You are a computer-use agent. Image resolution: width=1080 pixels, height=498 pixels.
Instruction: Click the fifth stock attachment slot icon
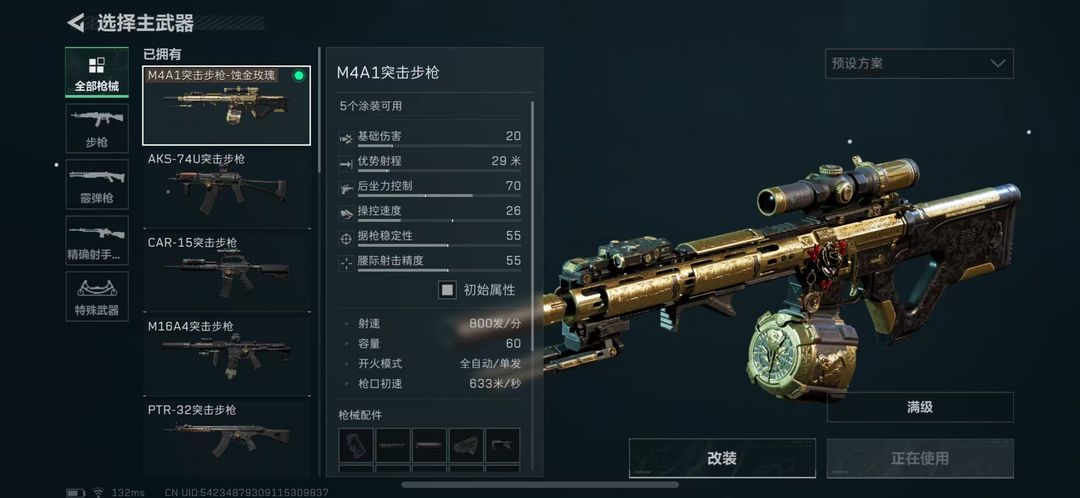pos(503,445)
